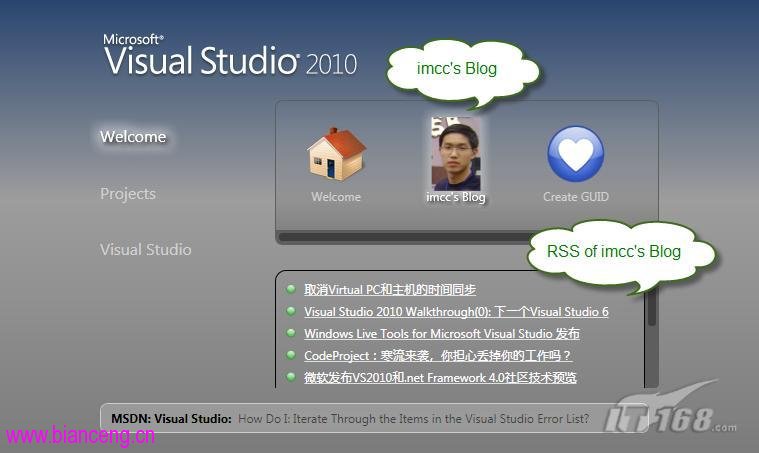Open the CodeProject 寒流来袭 article link
The image size is (759, 453).
(438, 356)
